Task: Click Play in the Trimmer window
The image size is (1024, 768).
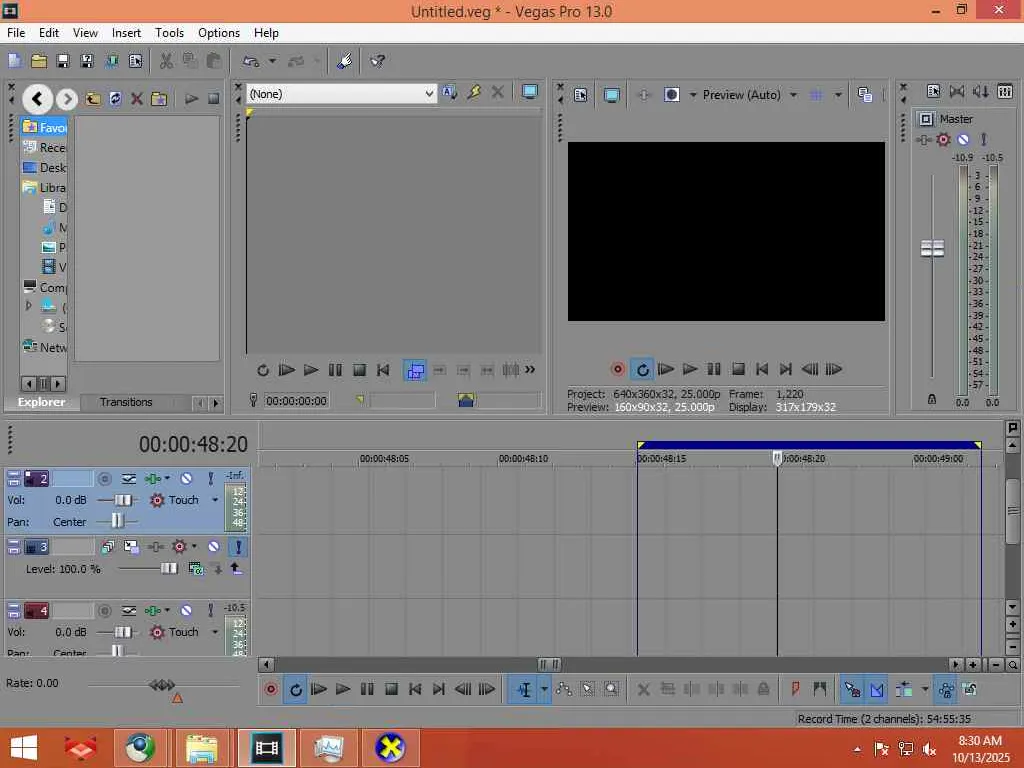Action: 311,370
